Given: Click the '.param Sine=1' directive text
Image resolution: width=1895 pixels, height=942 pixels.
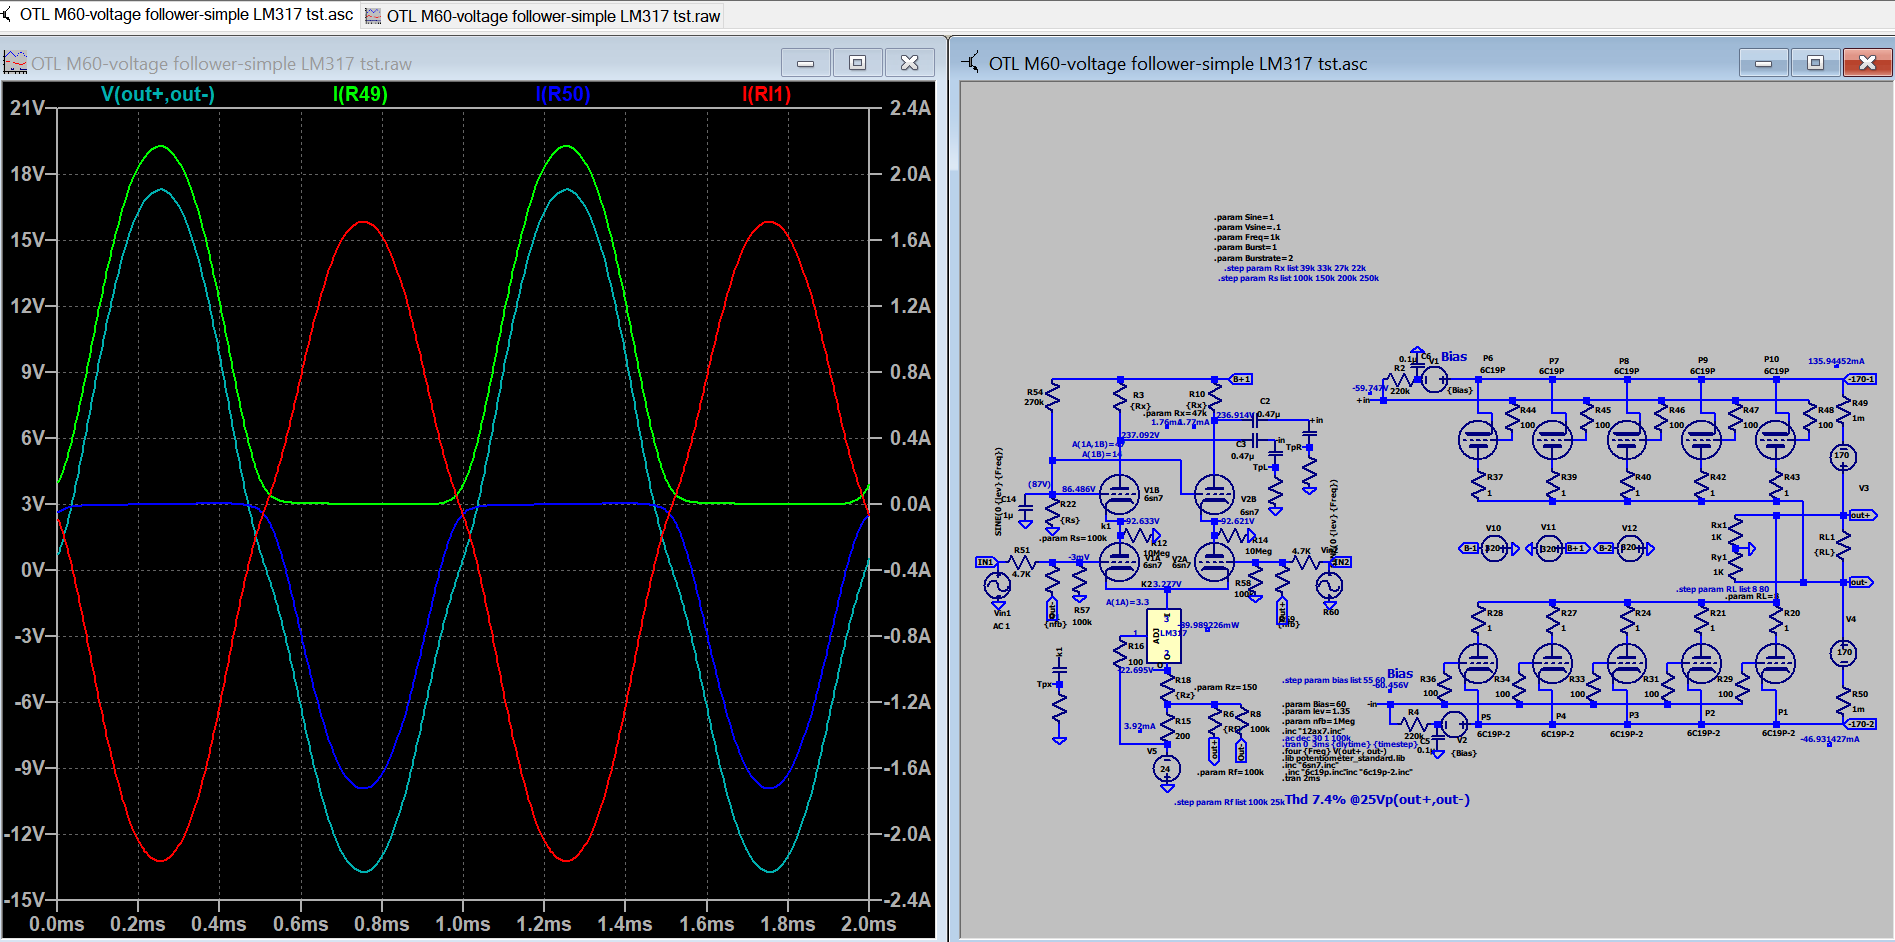Looking at the screenshot, I should [1244, 217].
